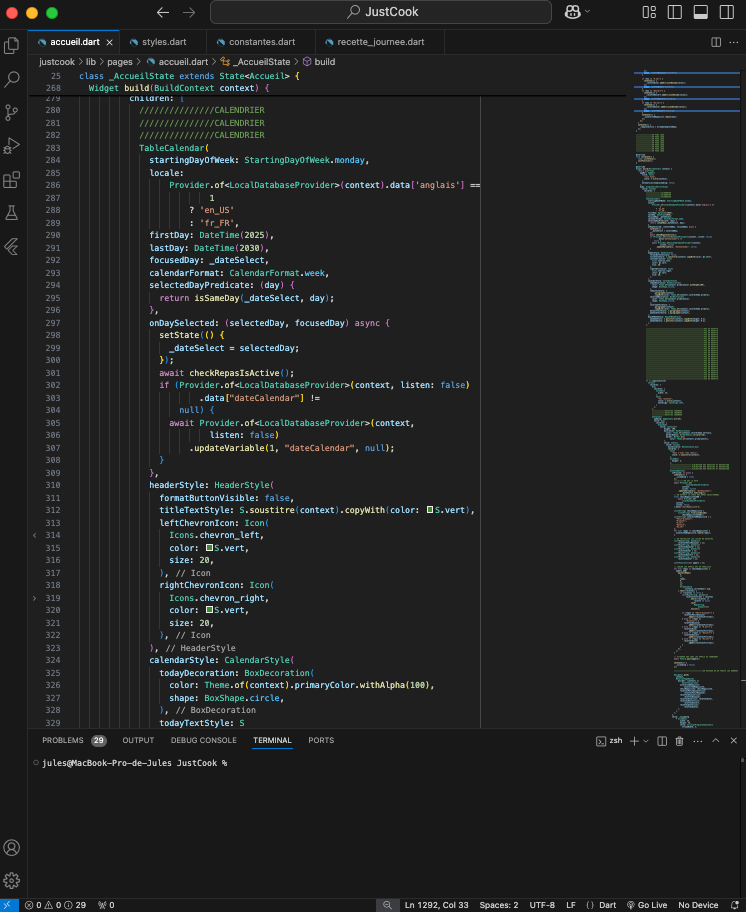Screen dimensions: 746x912
Task: Open the new terminal launch profile dropdown
Action: (x=646, y=741)
